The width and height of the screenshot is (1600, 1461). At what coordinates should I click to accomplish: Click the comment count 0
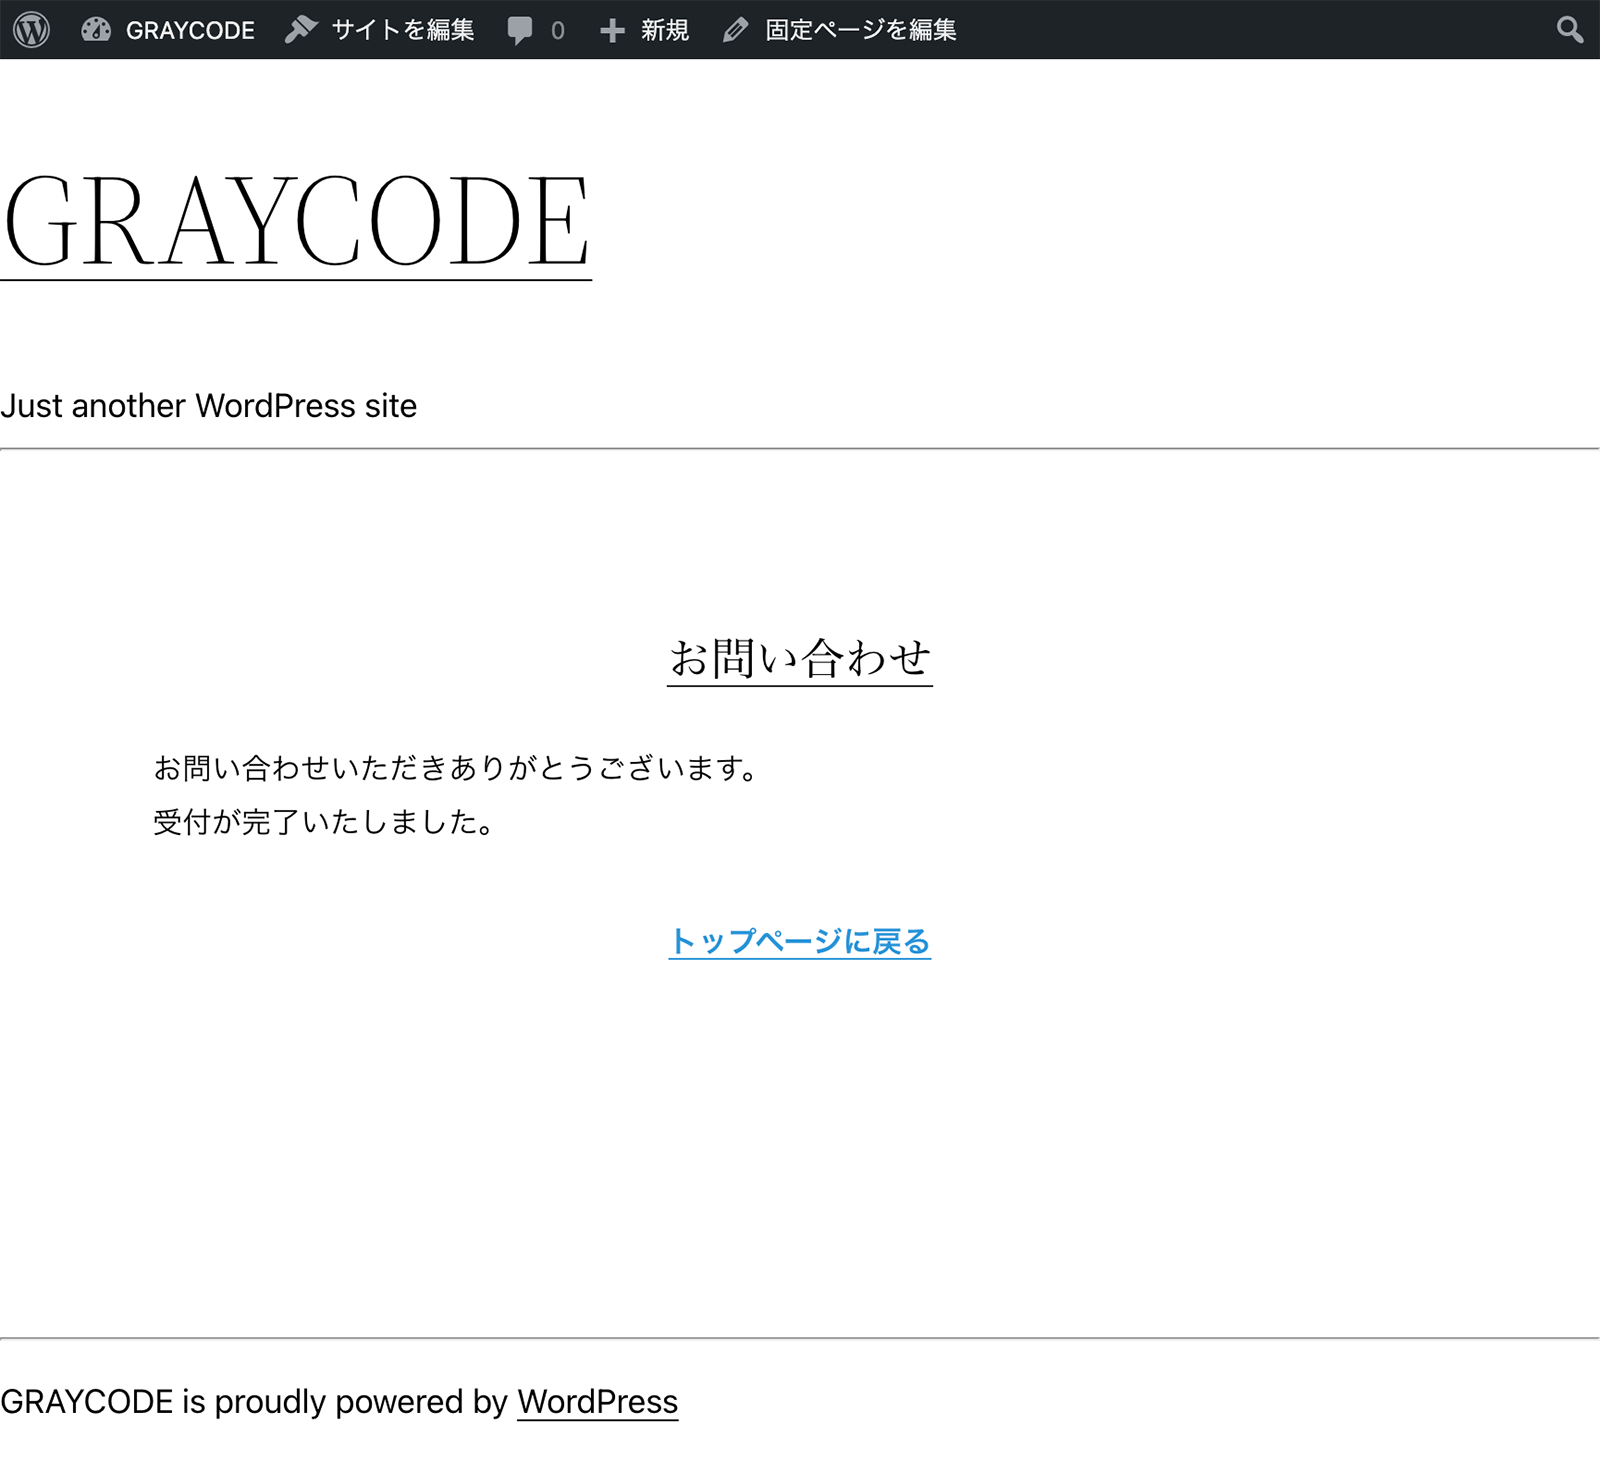point(558,31)
